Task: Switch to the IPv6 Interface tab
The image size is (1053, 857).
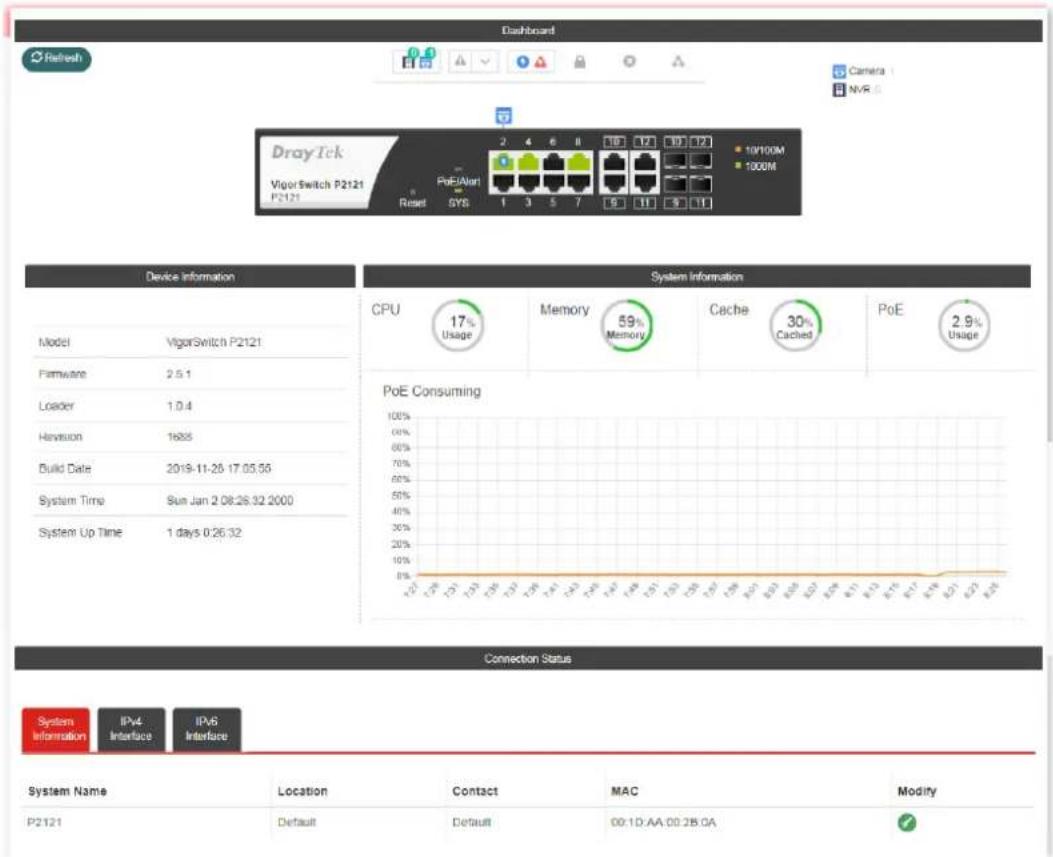Action: click(x=207, y=729)
